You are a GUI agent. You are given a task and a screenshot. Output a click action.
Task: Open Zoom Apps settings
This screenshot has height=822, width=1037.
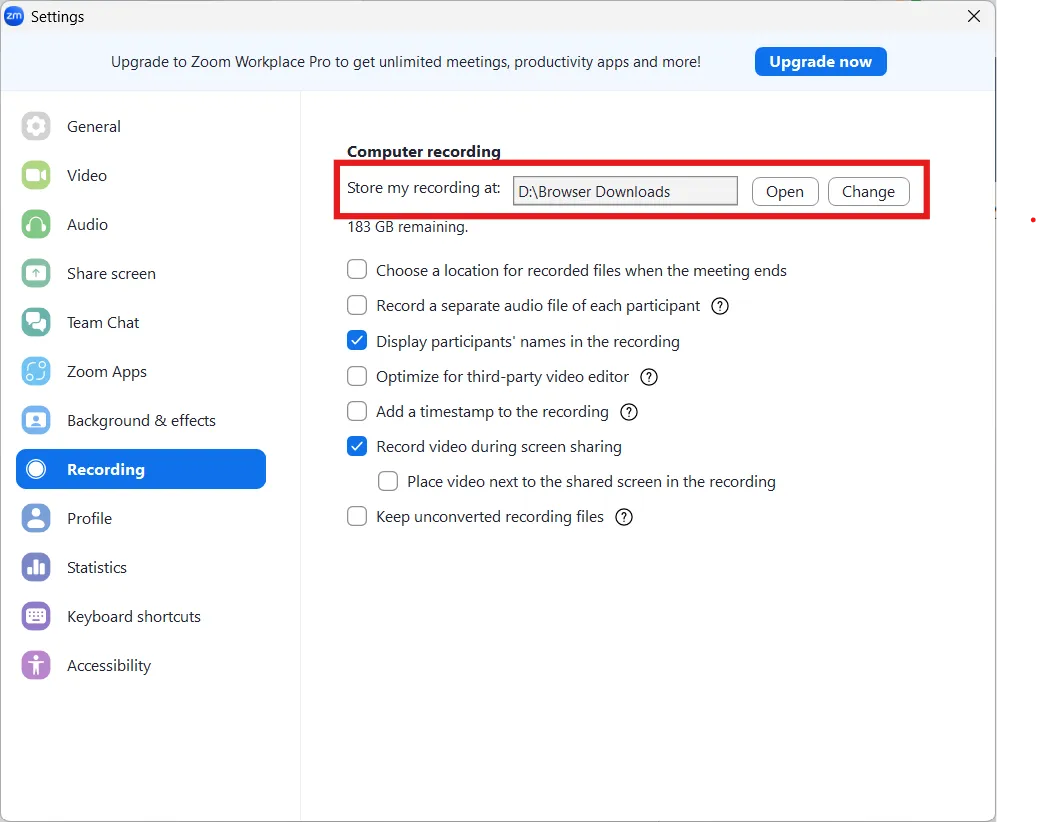coord(106,372)
